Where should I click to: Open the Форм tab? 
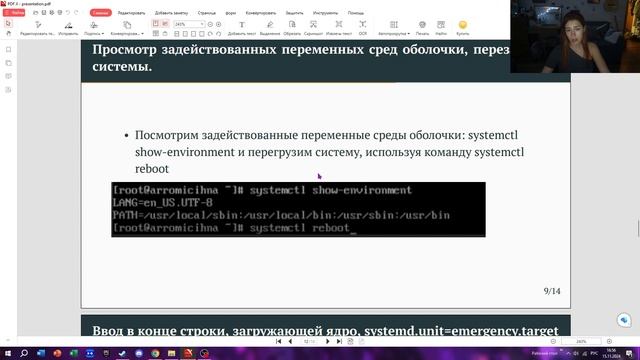231,13
